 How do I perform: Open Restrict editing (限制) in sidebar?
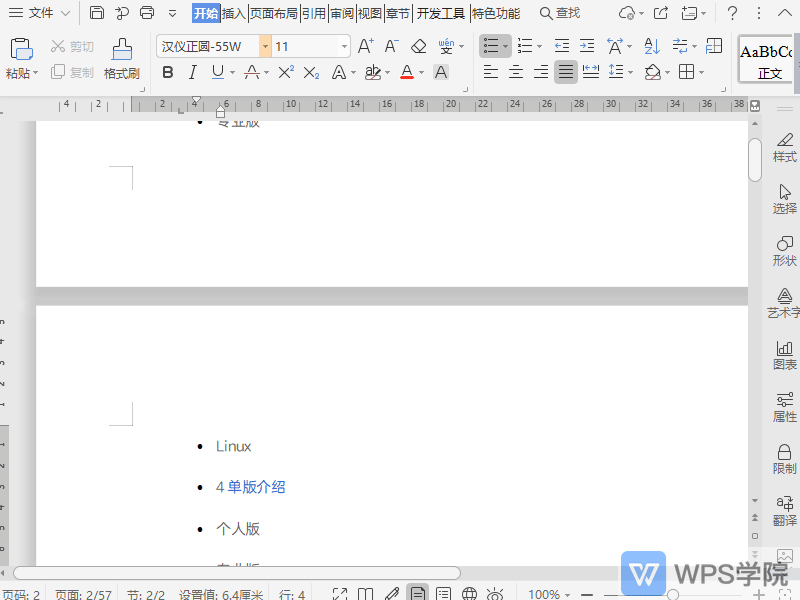point(784,459)
